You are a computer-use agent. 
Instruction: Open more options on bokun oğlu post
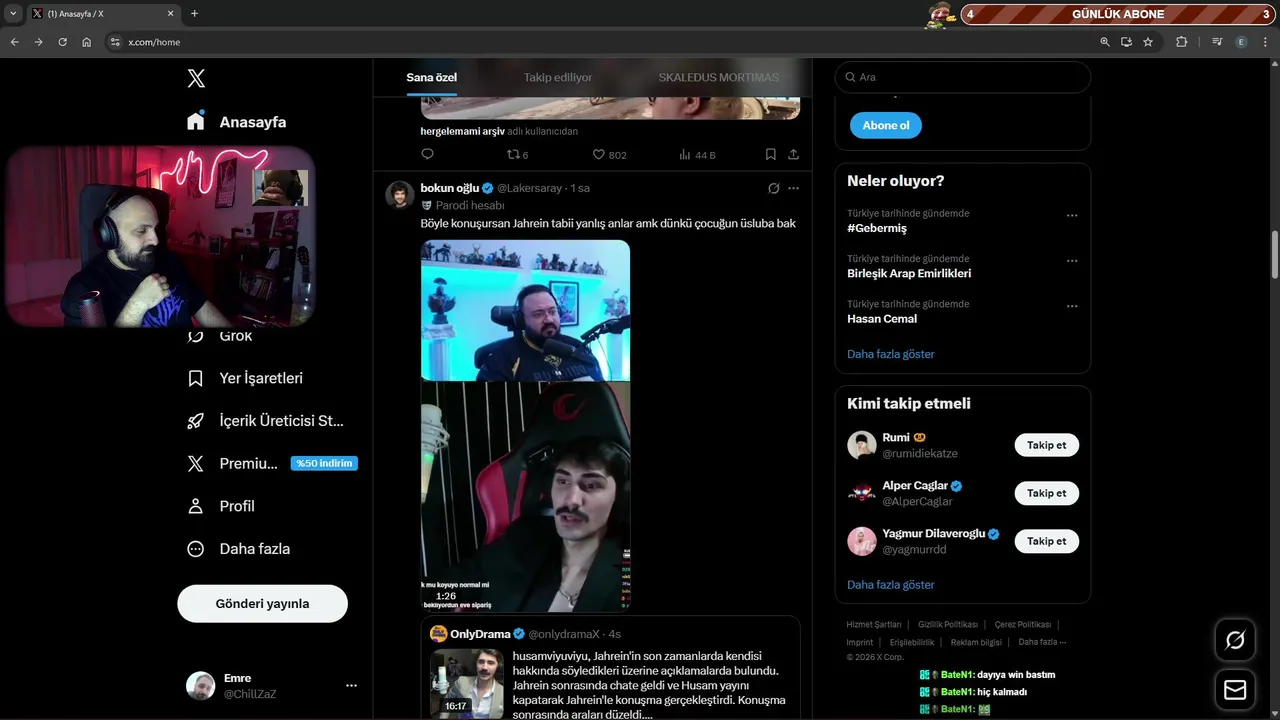793,188
